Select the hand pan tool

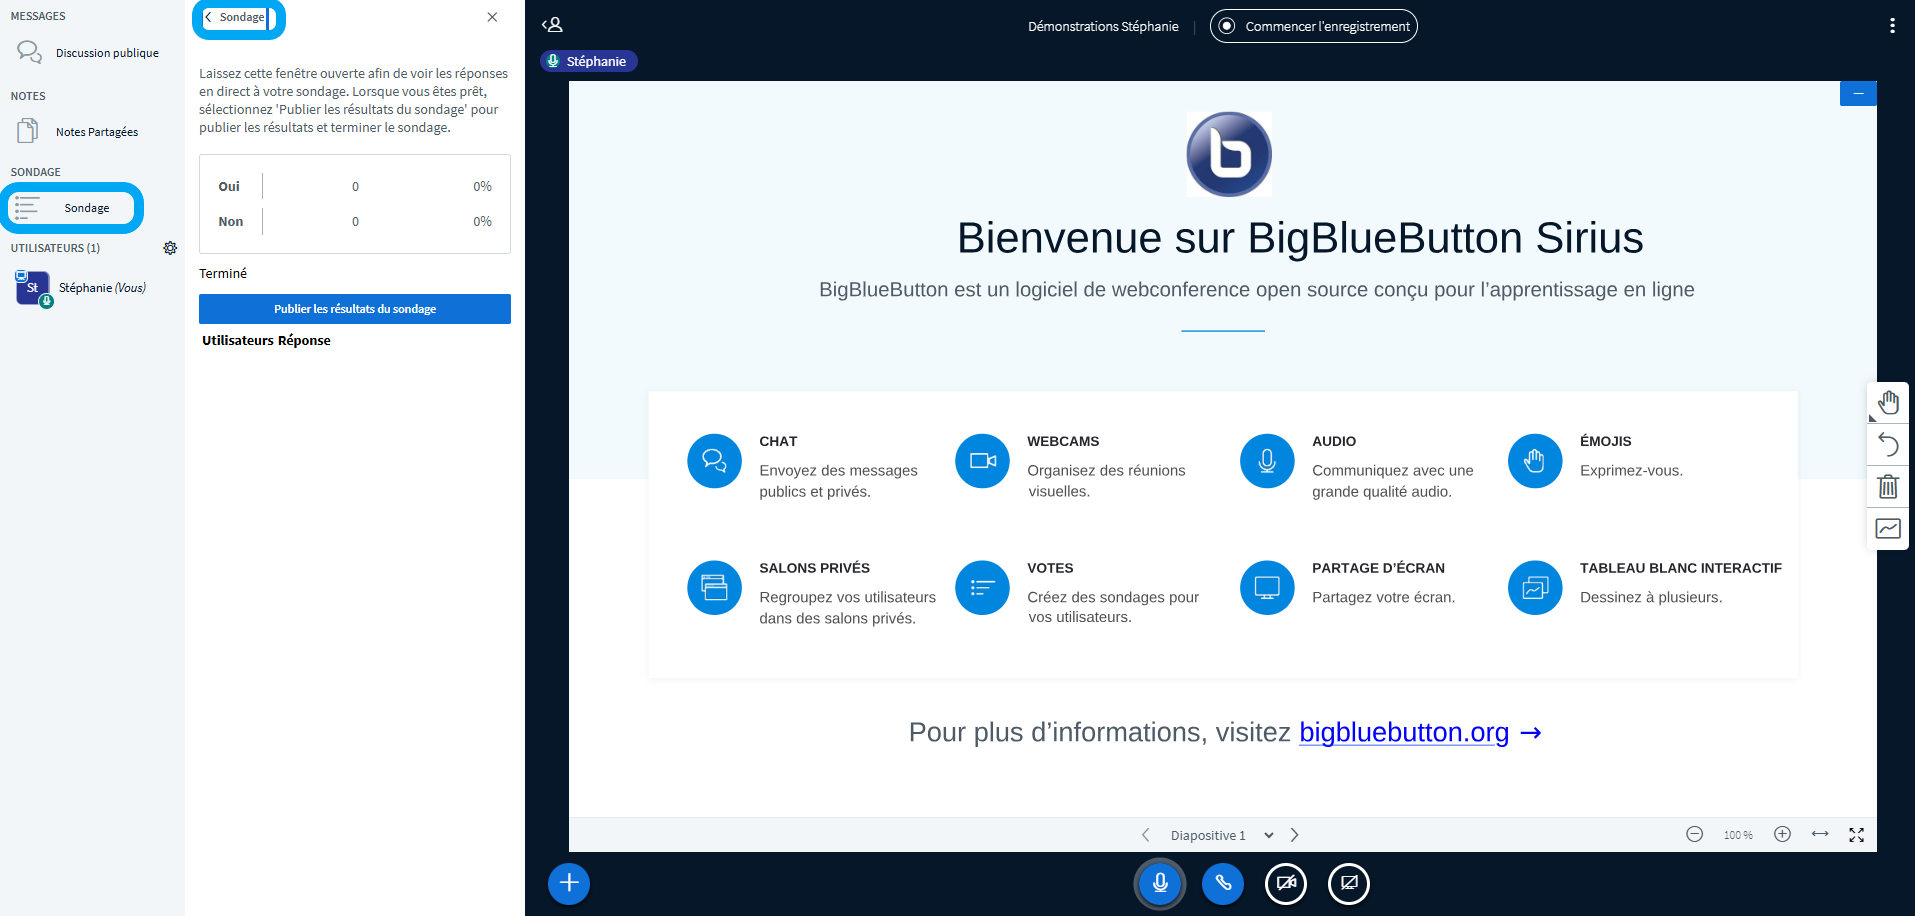tap(1888, 403)
